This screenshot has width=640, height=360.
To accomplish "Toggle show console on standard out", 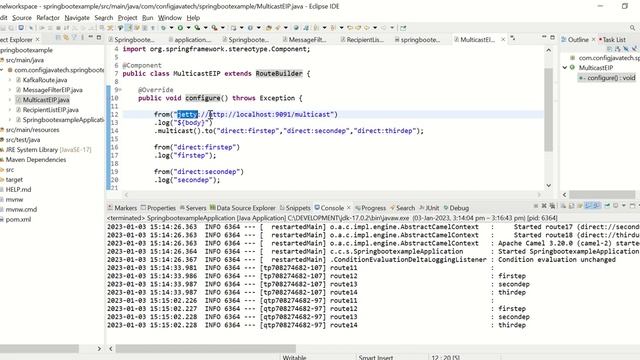I will point(589,206).
